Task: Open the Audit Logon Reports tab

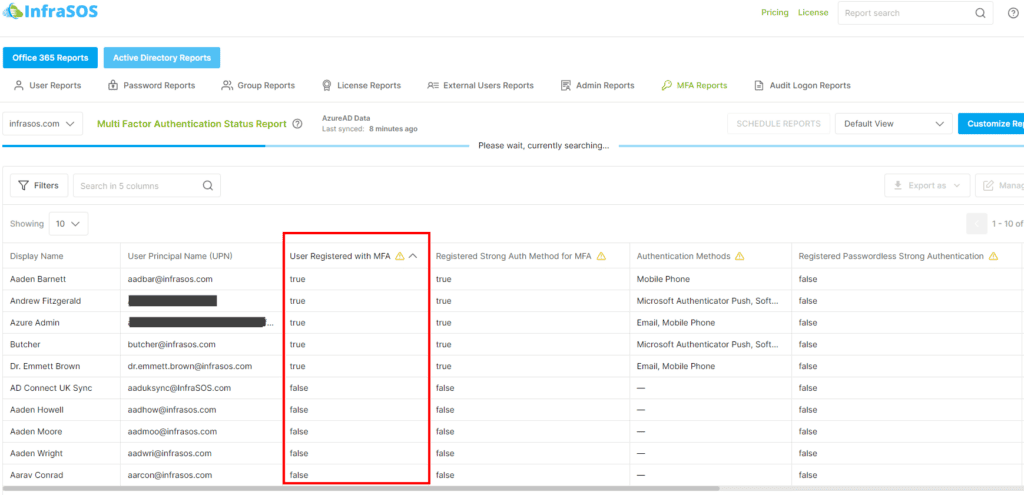Action: coord(803,86)
